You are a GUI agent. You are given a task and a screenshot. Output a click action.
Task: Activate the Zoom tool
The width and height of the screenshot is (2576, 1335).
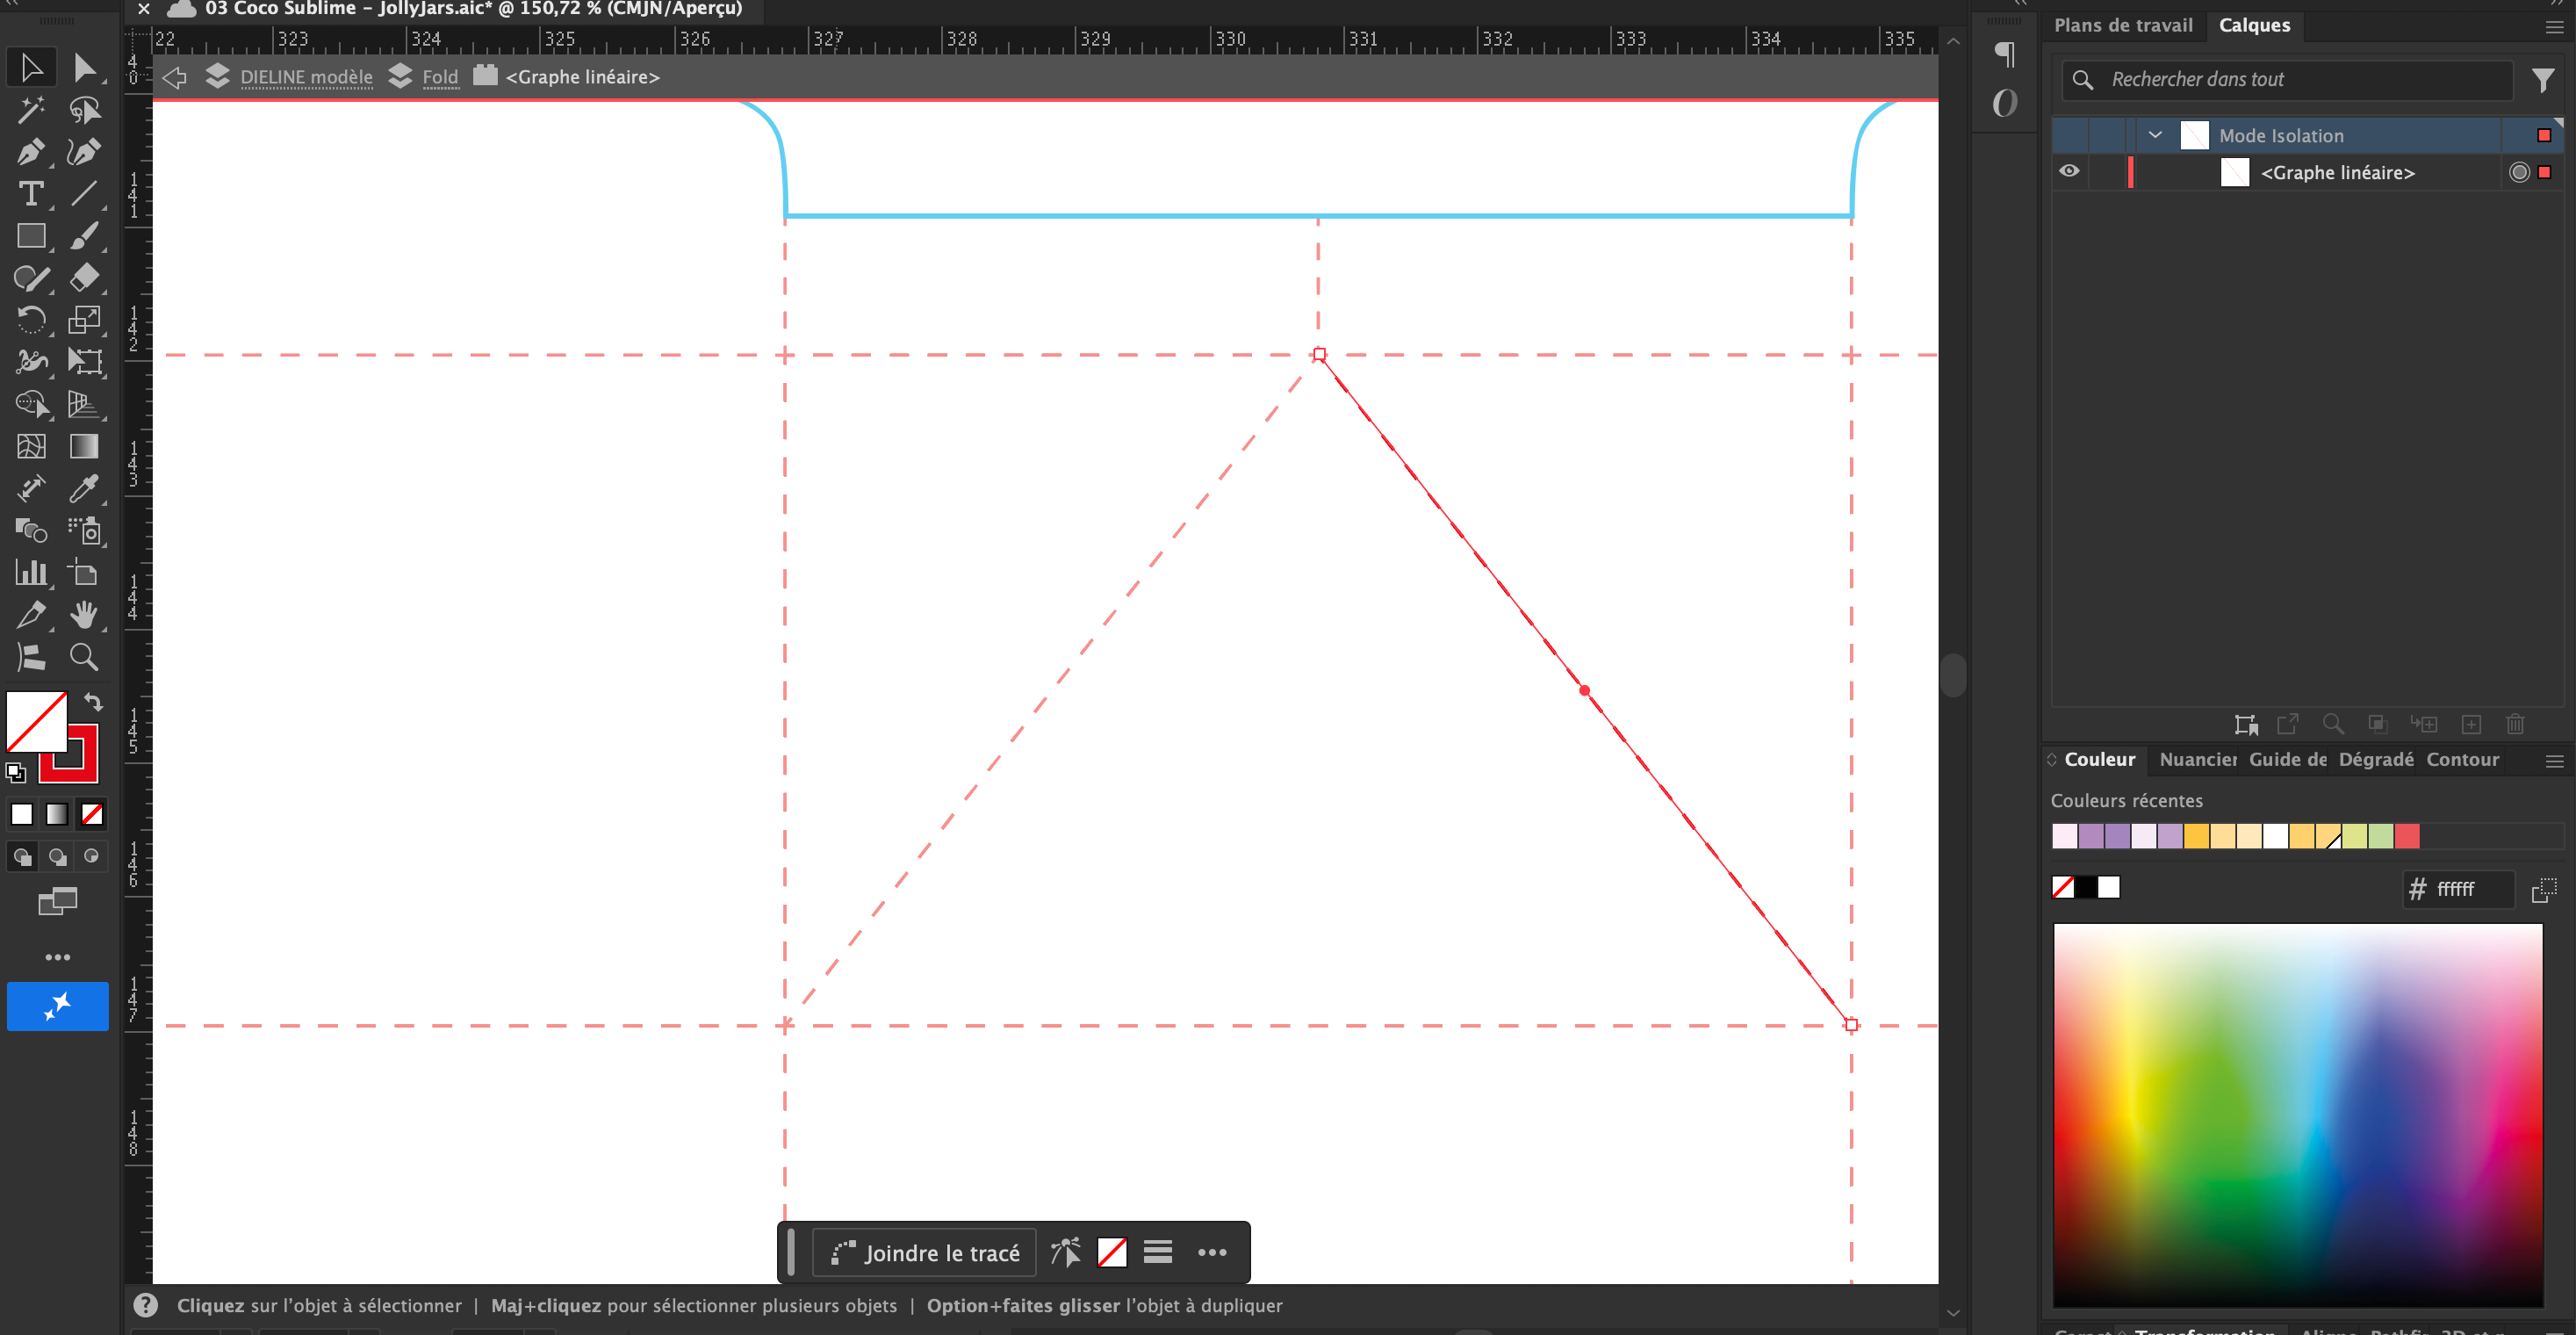84,658
